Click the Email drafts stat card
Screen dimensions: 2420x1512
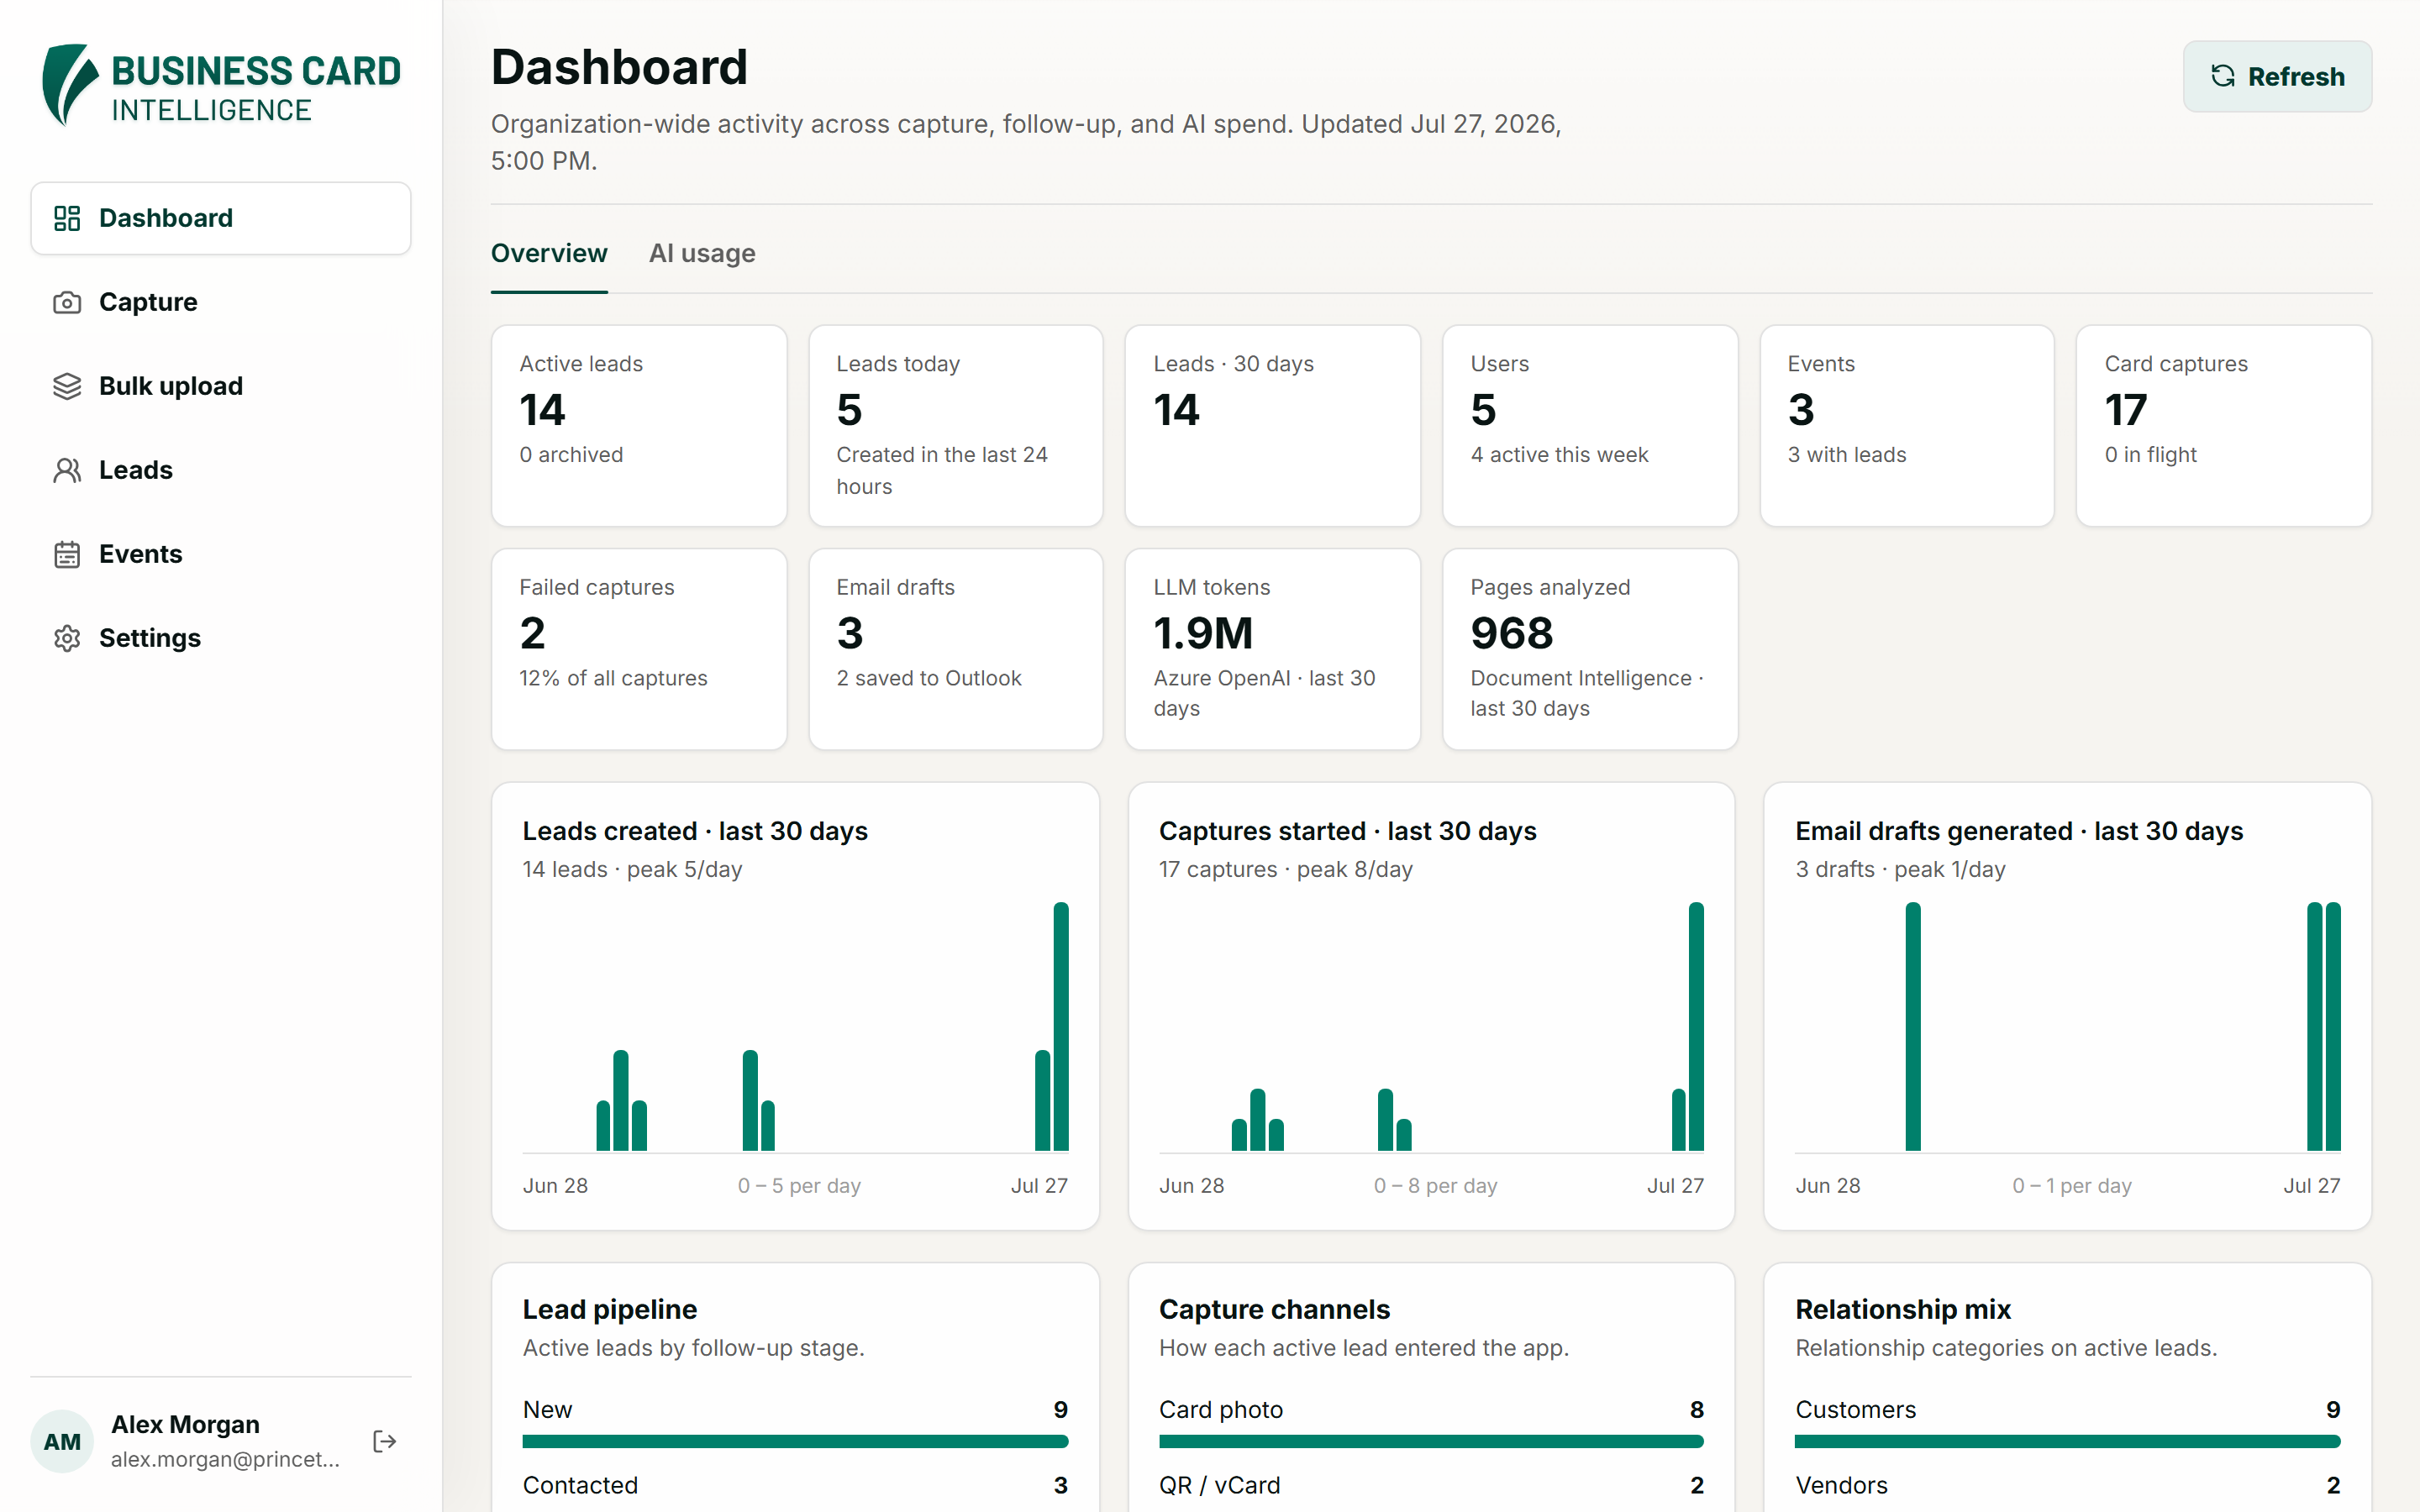coord(956,649)
